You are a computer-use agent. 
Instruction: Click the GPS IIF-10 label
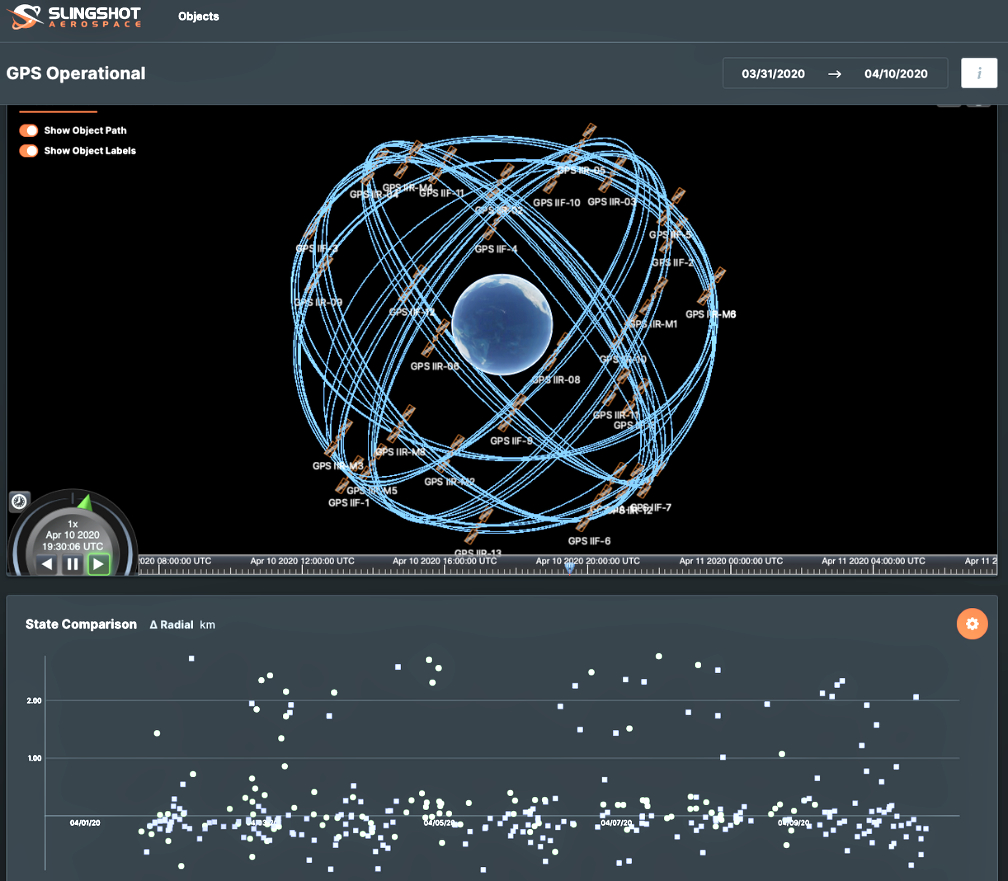[556, 203]
